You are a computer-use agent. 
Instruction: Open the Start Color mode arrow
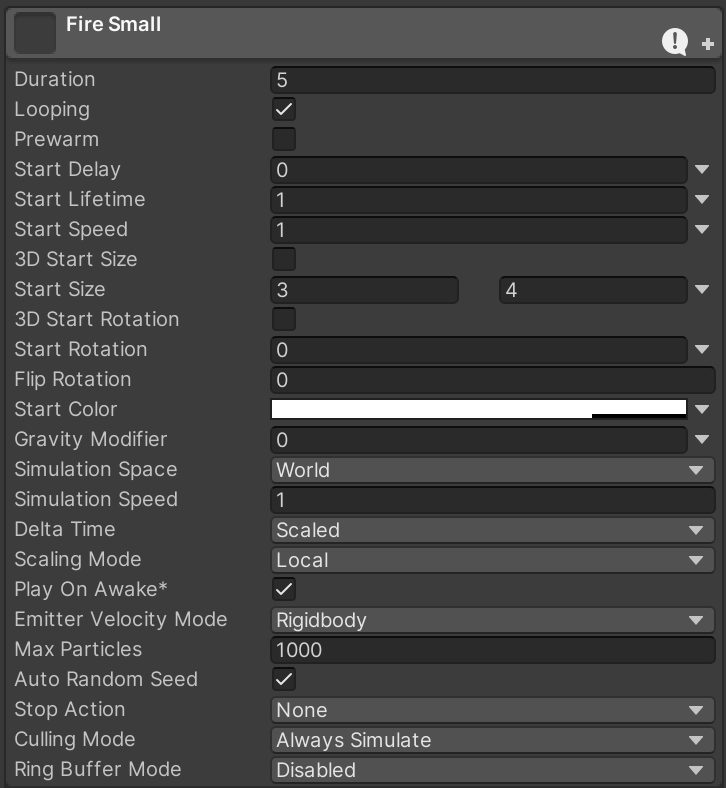coord(702,409)
